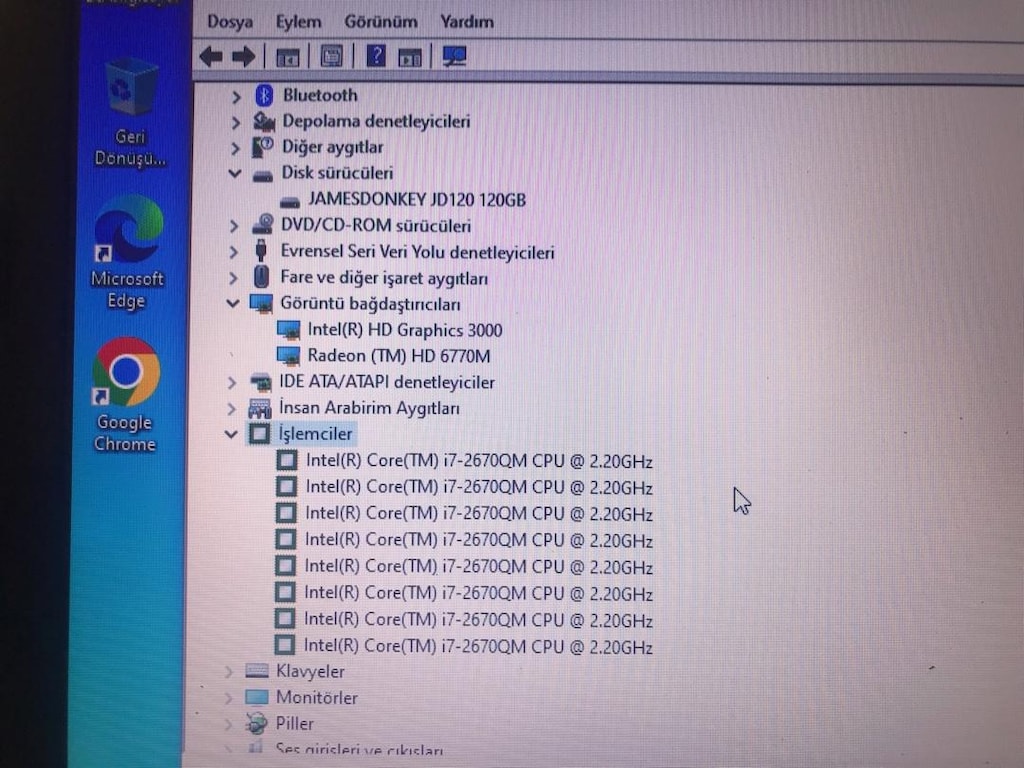This screenshot has height=768, width=1024.
Task: Expand the Piller node
Action: (229, 724)
